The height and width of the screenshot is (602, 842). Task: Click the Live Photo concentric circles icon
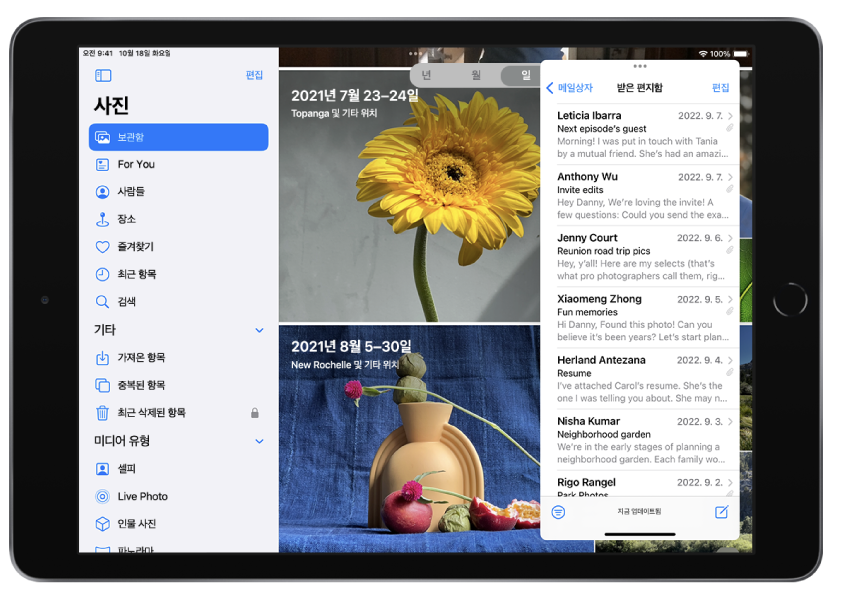tap(103, 496)
